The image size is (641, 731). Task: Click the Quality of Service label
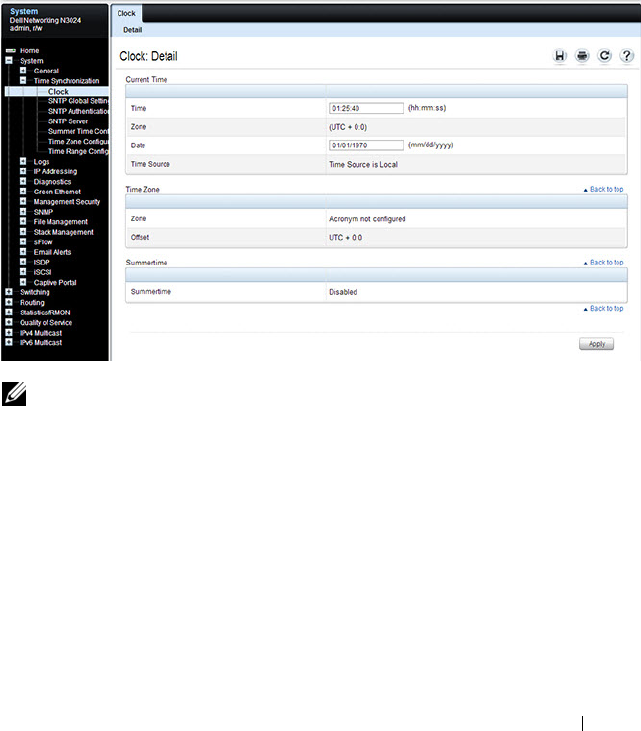[46, 322]
